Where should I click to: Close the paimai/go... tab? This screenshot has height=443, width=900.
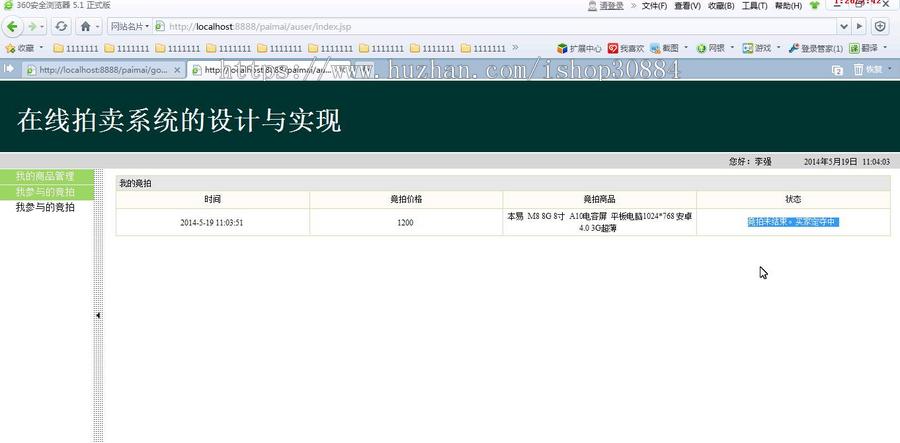tap(177, 70)
